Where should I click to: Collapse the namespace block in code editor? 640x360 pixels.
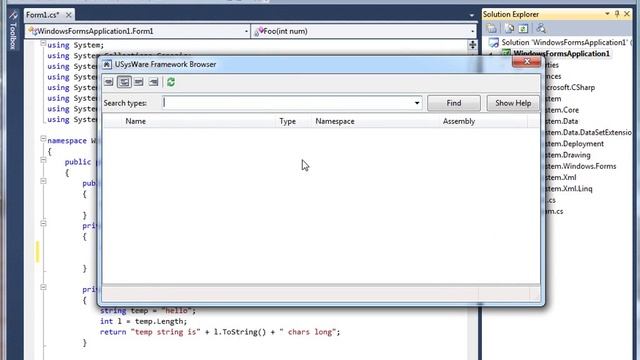43,139
